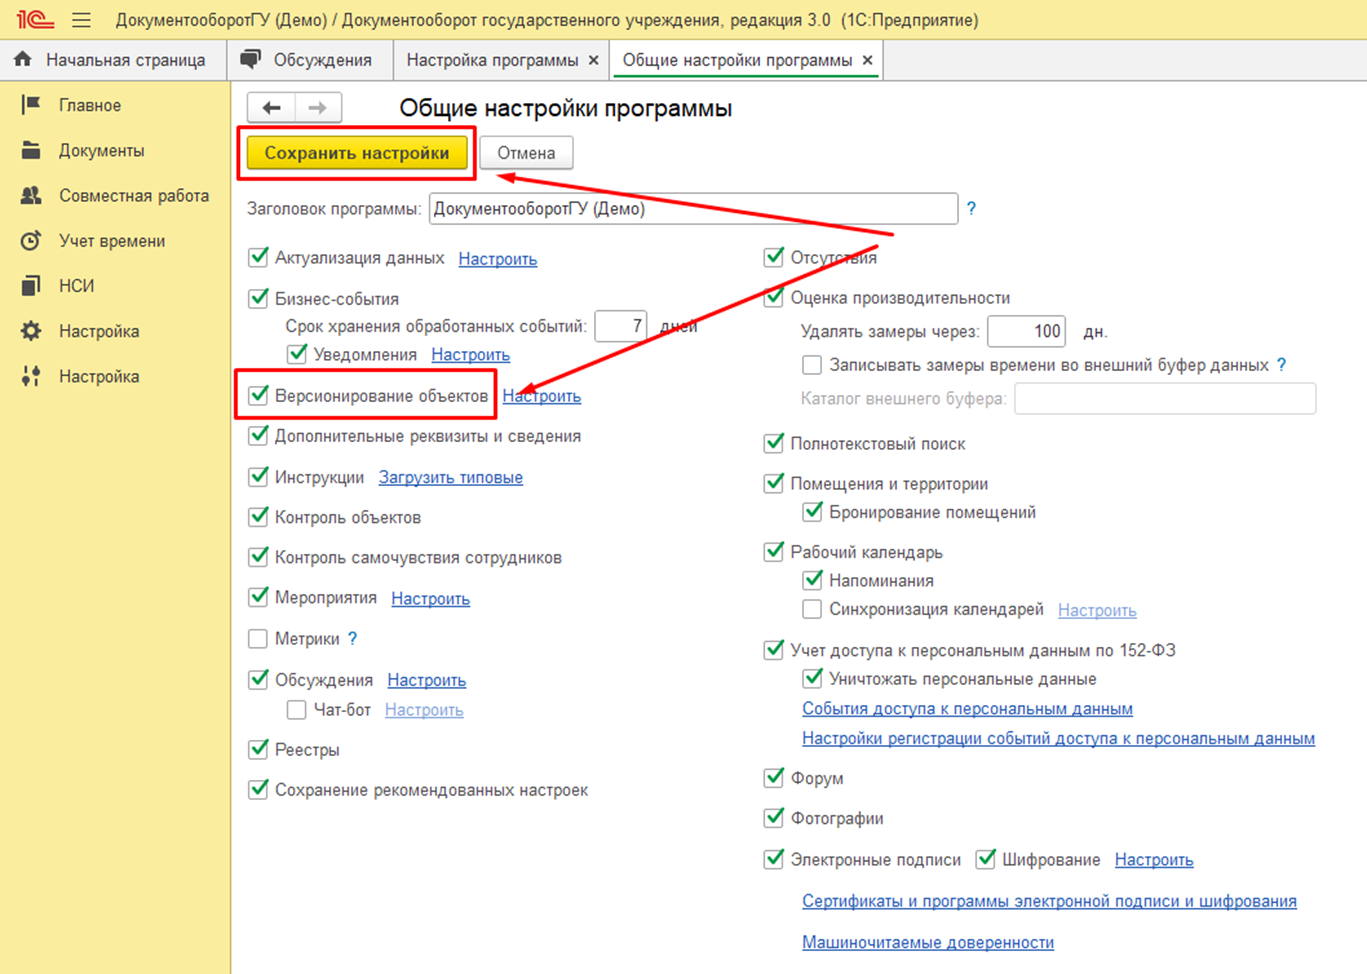Screen dimensions: 1367x974
Task: Toggle the Отсутствия checkbox
Action: (x=773, y=257)
